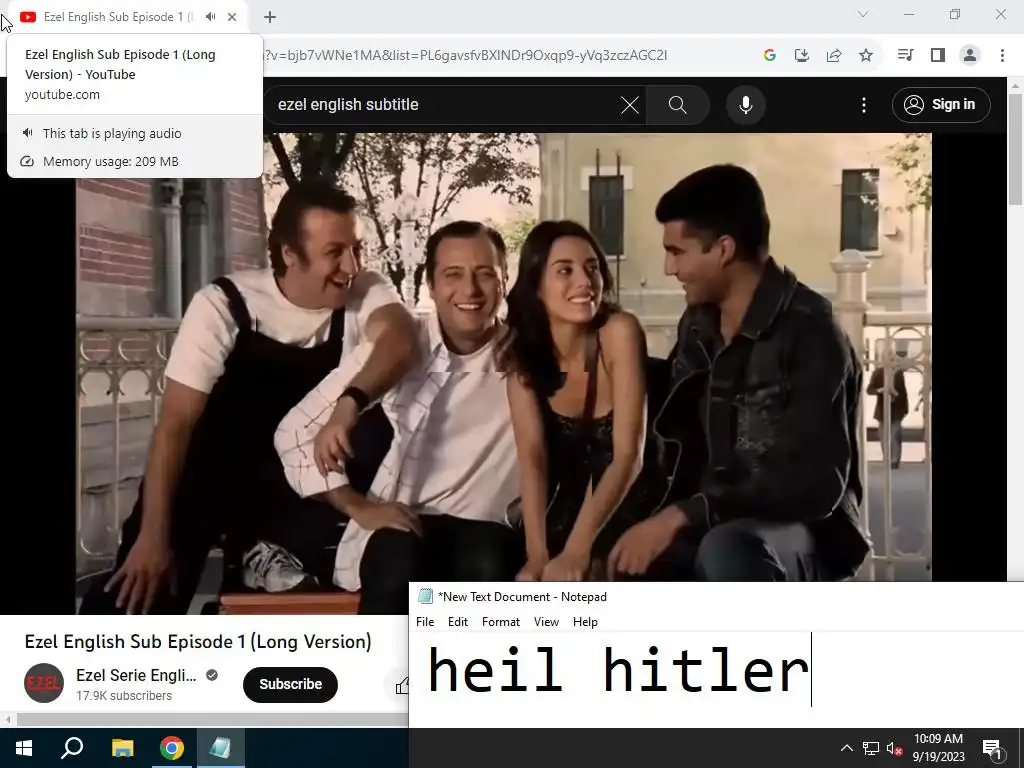Click the Google icon in the address bar
The image size is (1024, 768).
(x=770, y=56)
